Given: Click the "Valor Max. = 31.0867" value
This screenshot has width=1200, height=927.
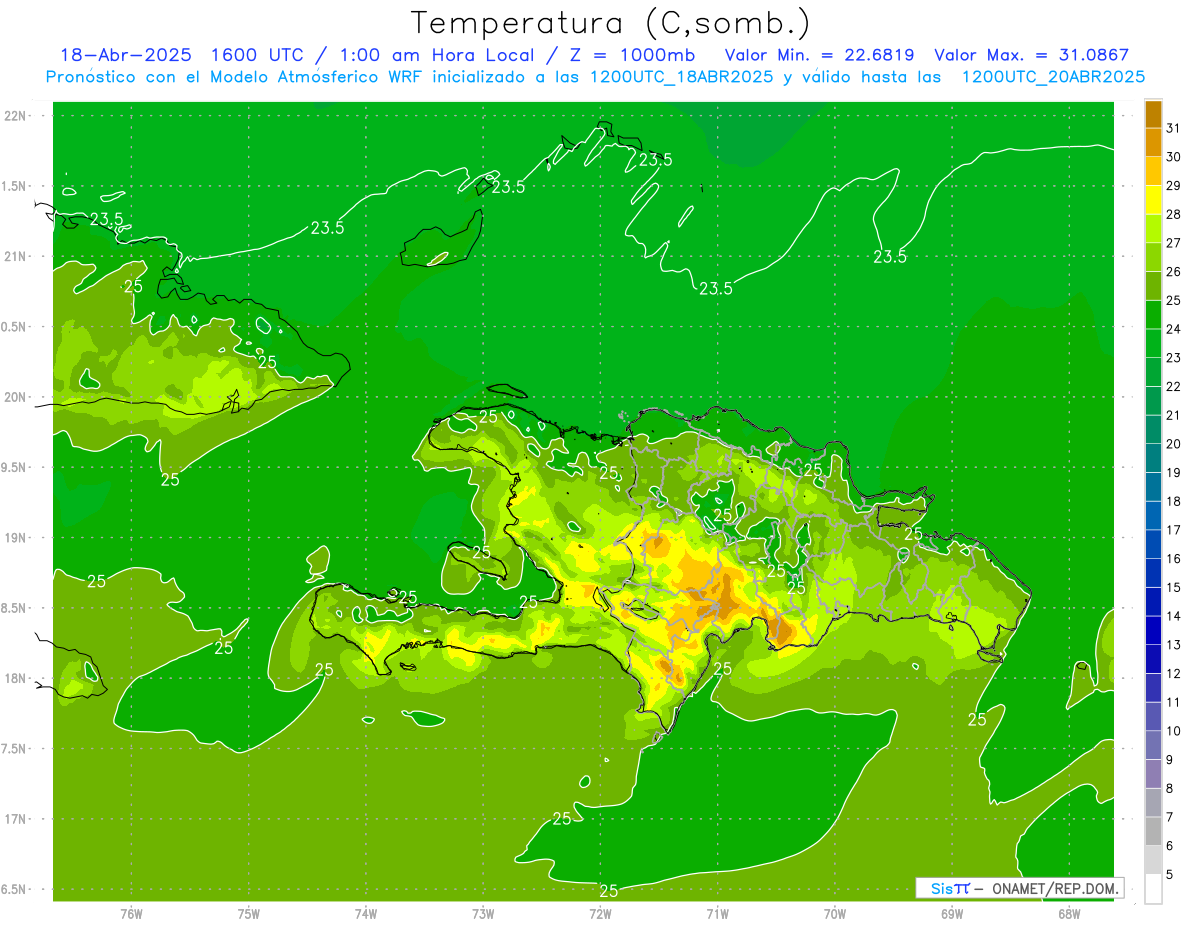Looking at the screenshot, I should pyautogui.click(x=1030, y=55).
